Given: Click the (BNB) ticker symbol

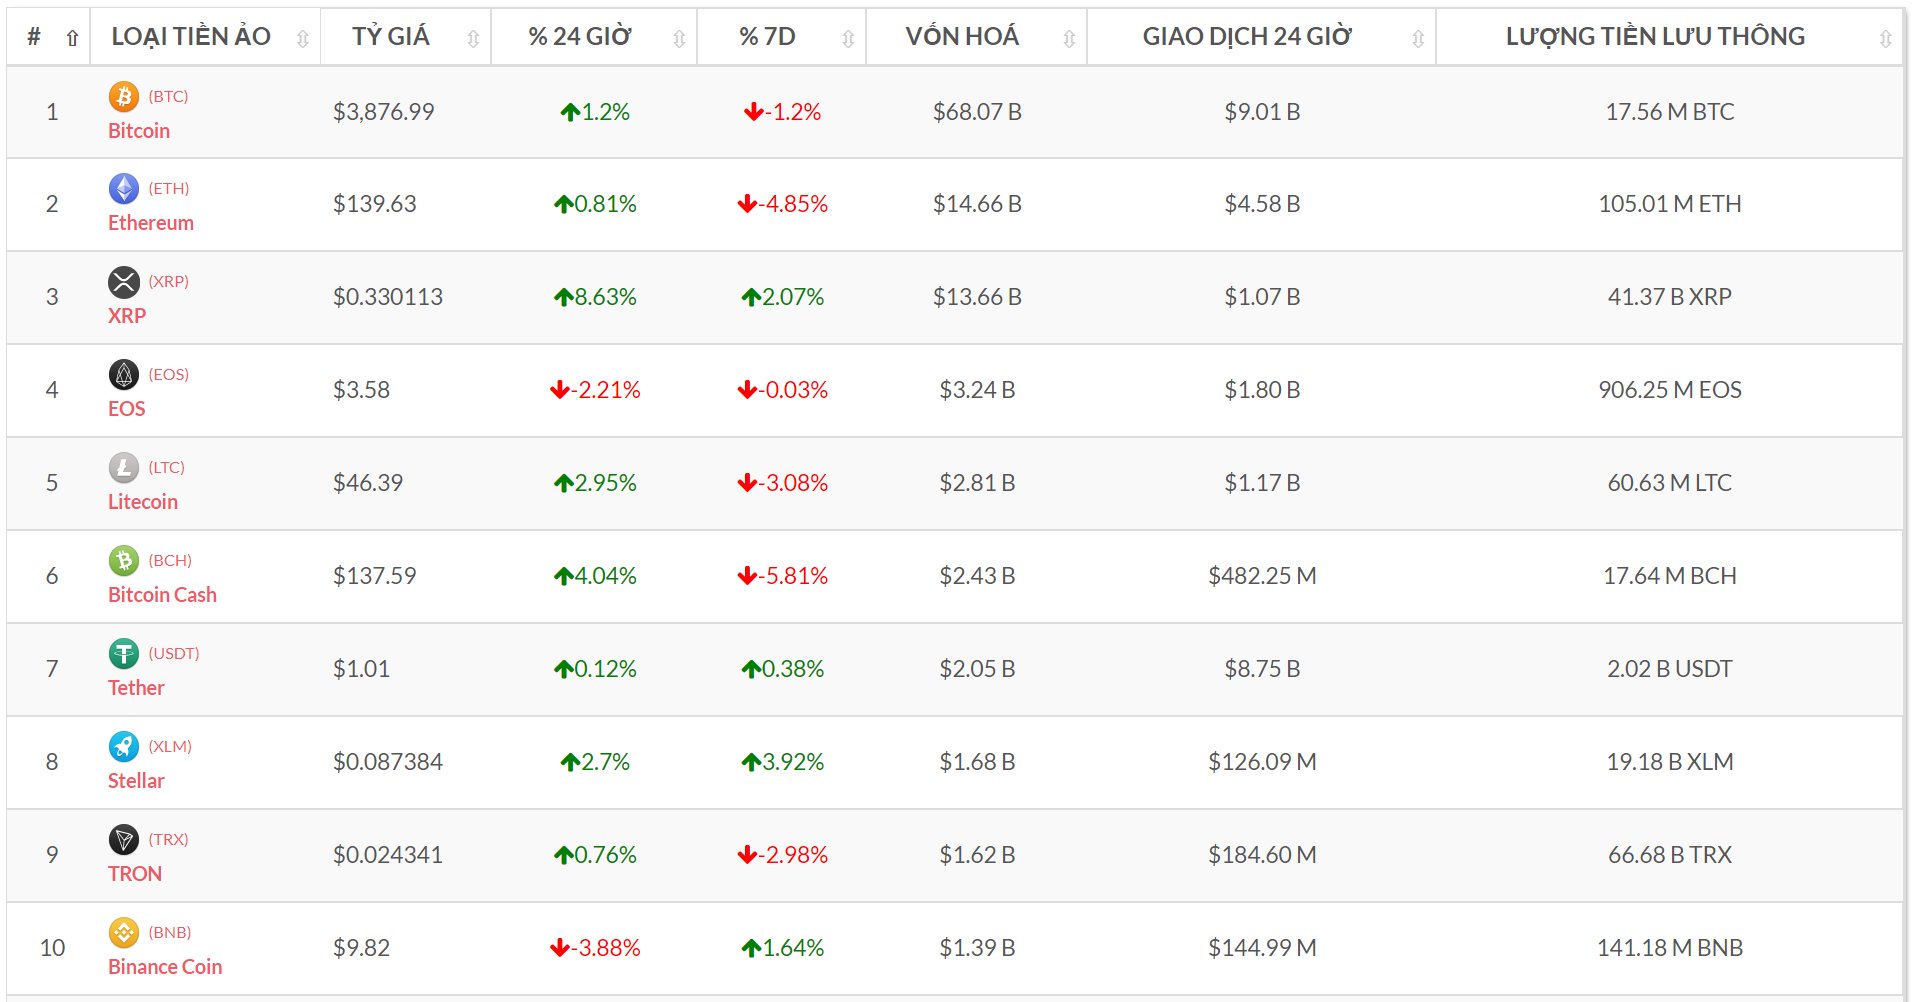Looking at the screenshot, I should click(x=170, y=933).
